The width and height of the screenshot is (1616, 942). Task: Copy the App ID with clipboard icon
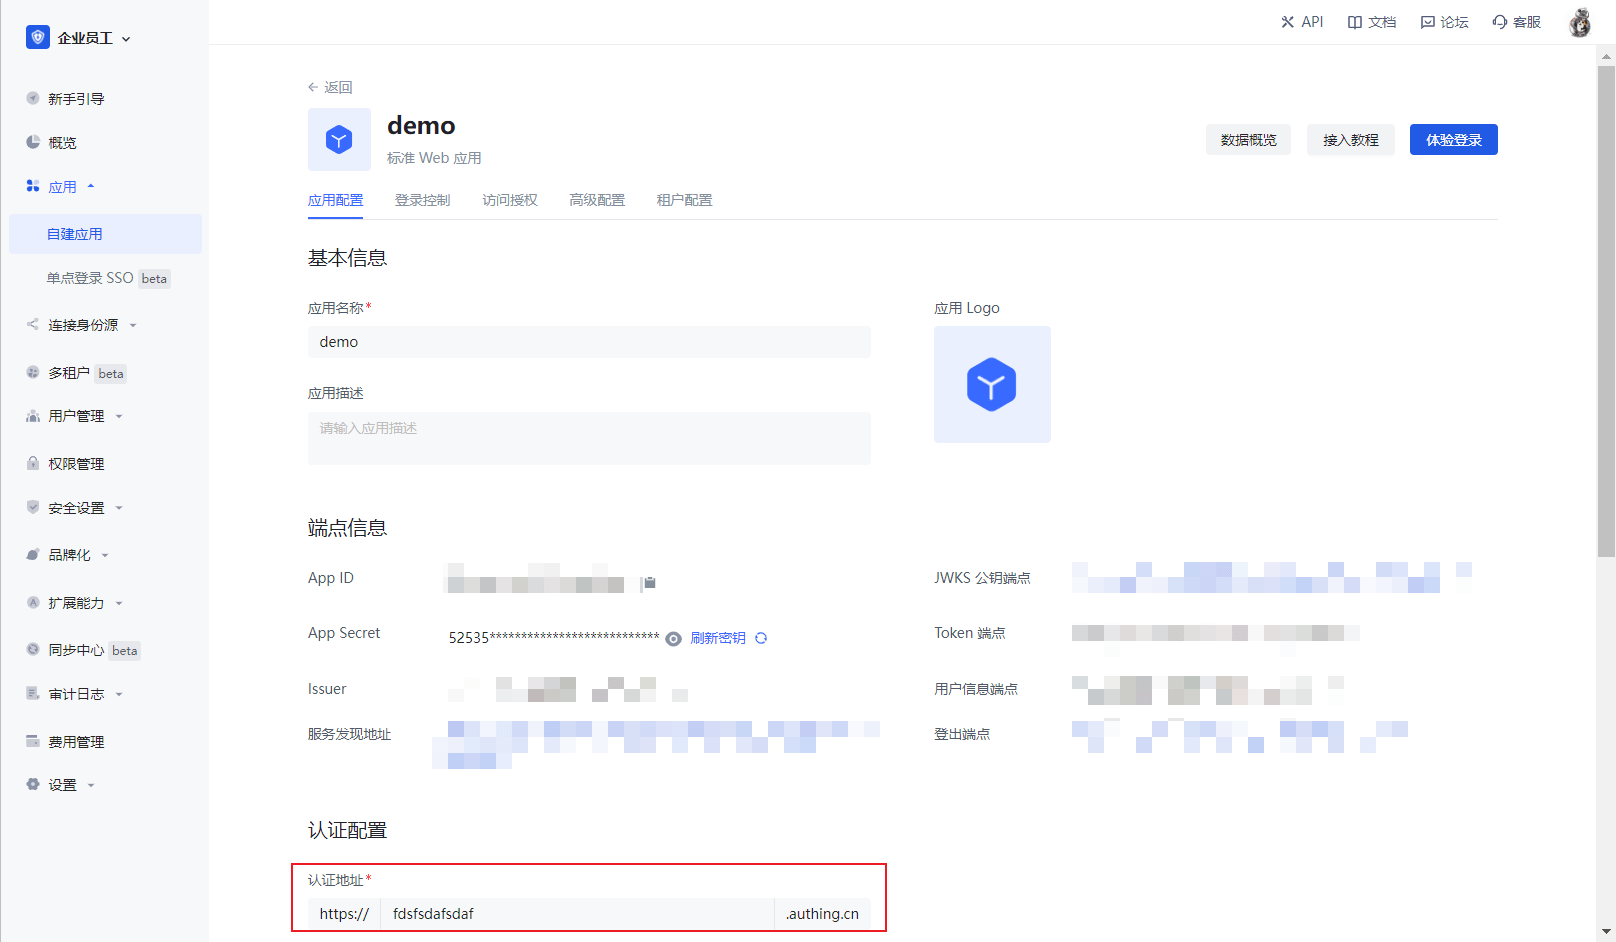point(649,583)
